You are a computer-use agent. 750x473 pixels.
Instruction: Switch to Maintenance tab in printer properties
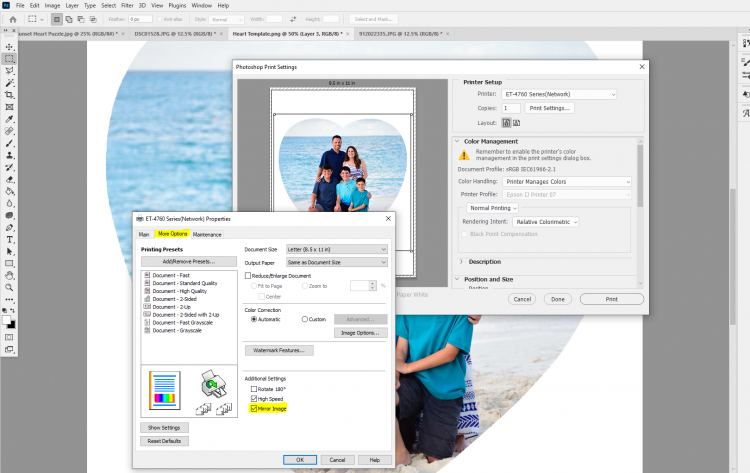[x=207, y=234]
